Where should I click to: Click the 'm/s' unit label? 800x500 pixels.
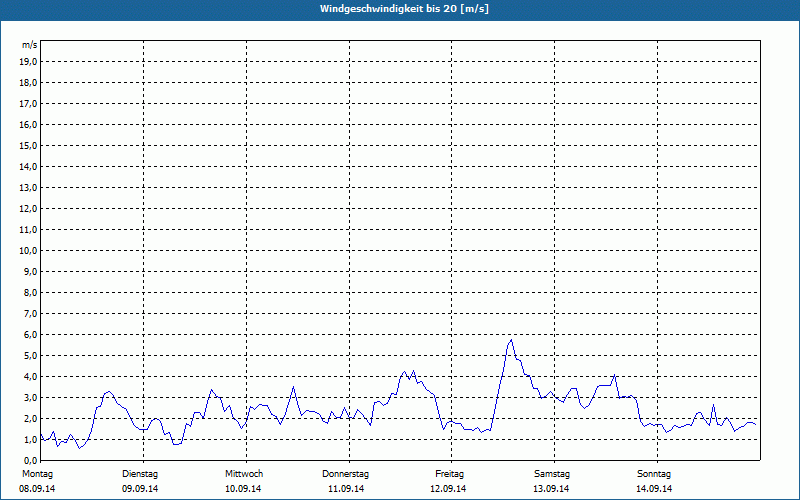[29, 45]
